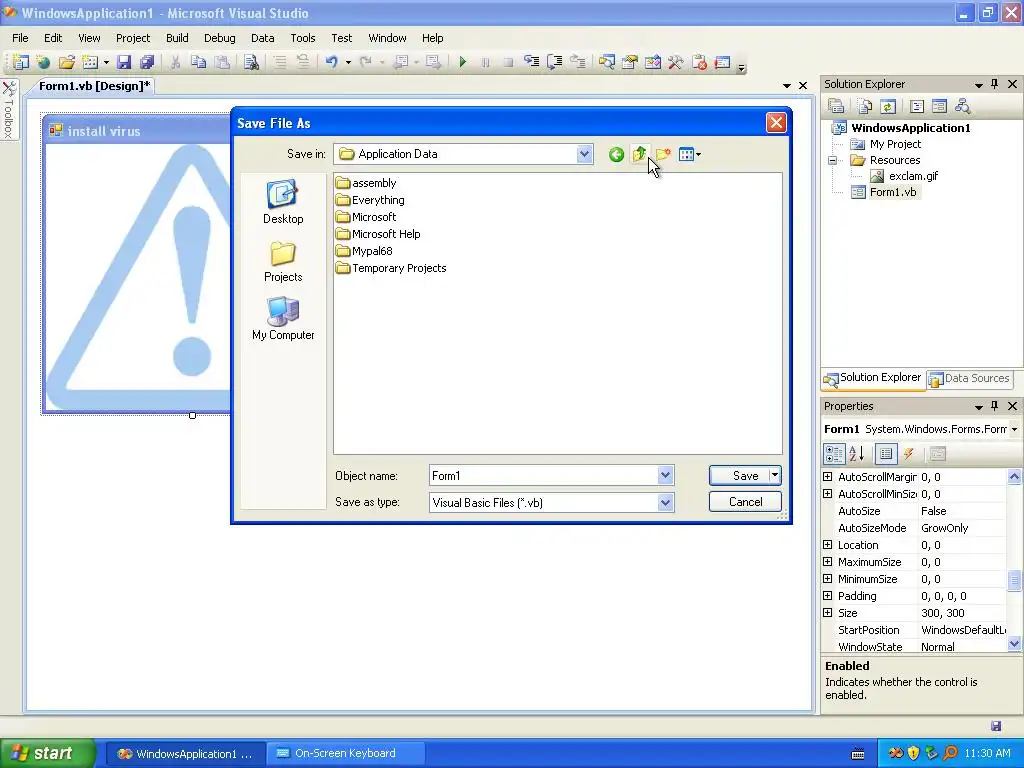Click the Undo arrow toolbar icon
Viewport: 1024px width, 768px height.
[x=332, y=62]
